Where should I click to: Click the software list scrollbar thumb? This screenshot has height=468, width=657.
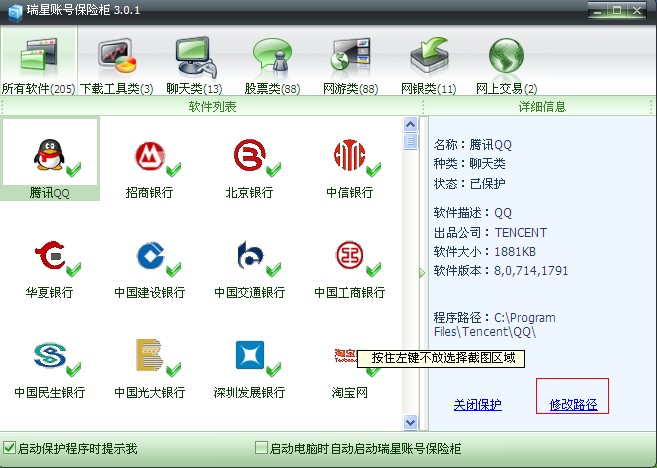coord(411,141)
